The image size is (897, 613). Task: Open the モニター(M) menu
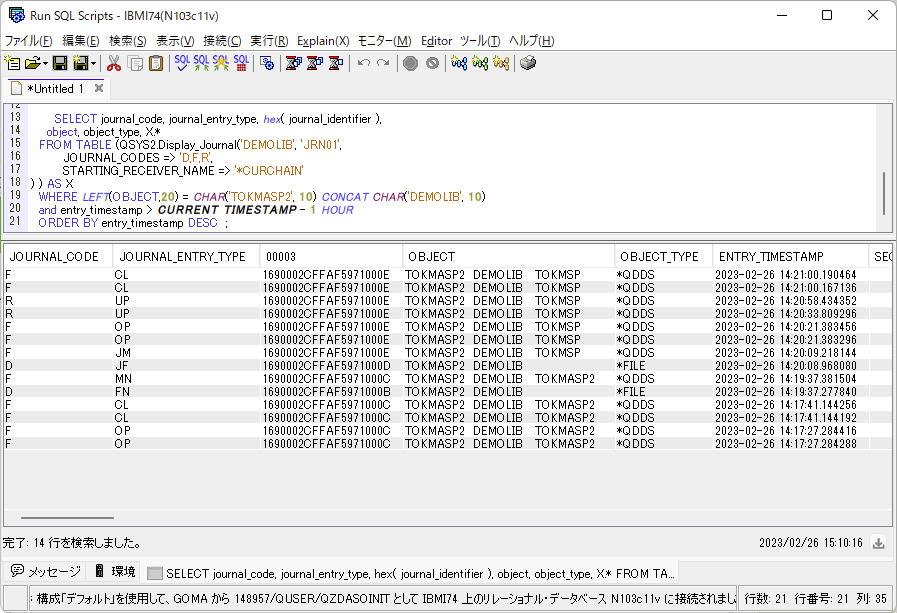384,41
